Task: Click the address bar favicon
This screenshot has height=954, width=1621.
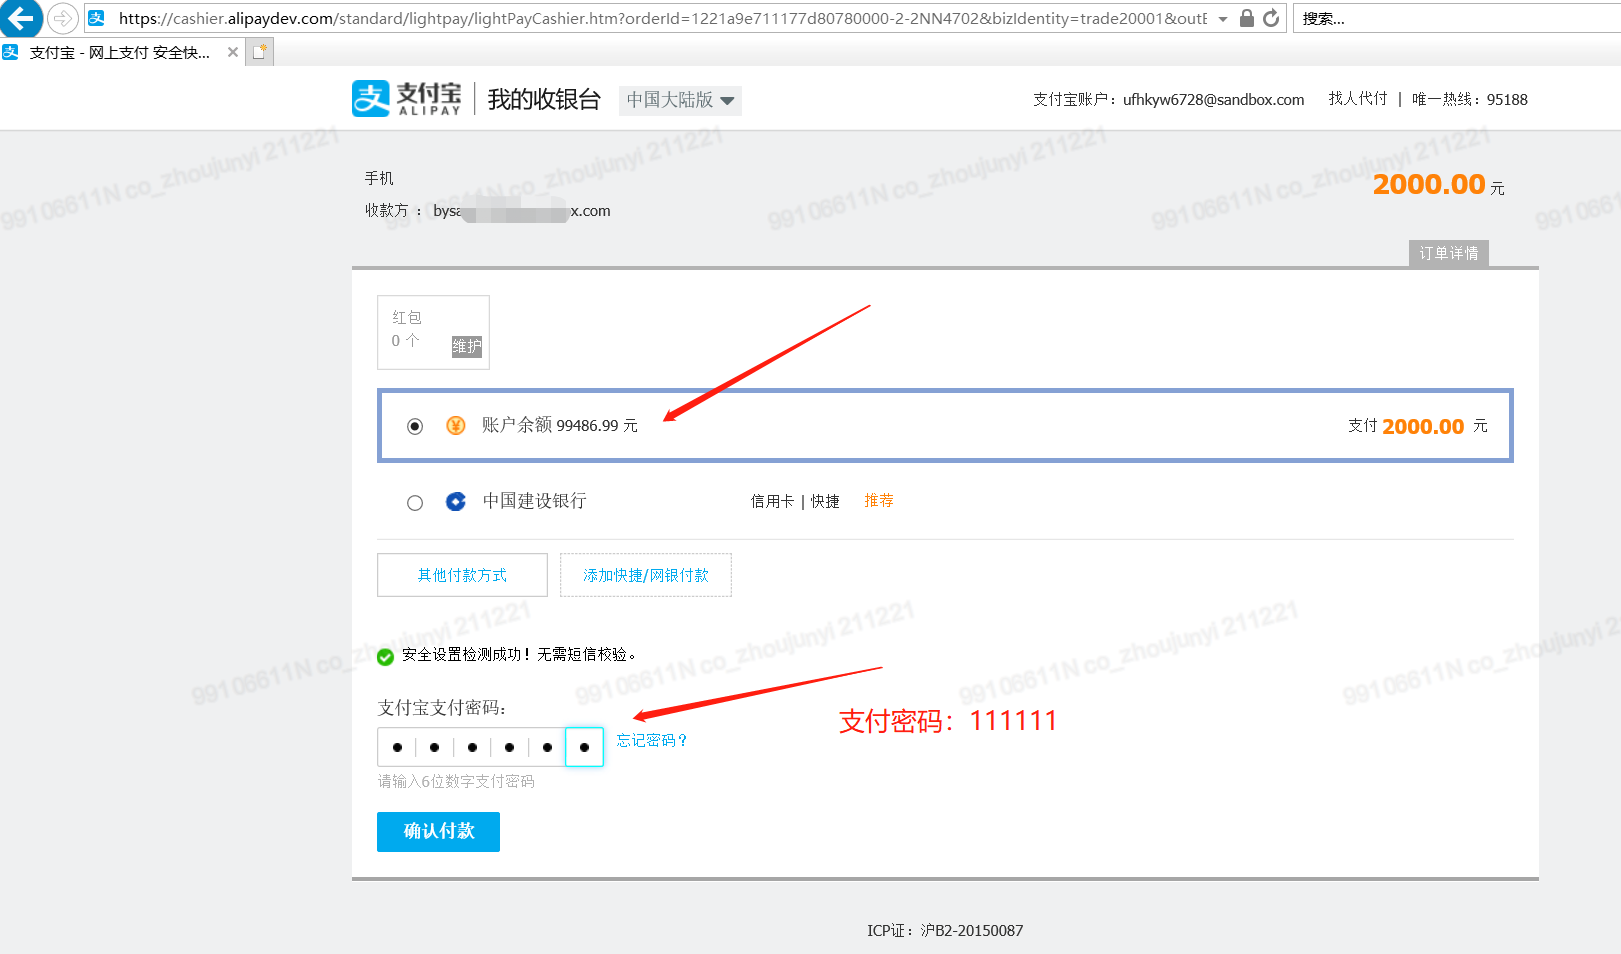Action: point(97,18)
